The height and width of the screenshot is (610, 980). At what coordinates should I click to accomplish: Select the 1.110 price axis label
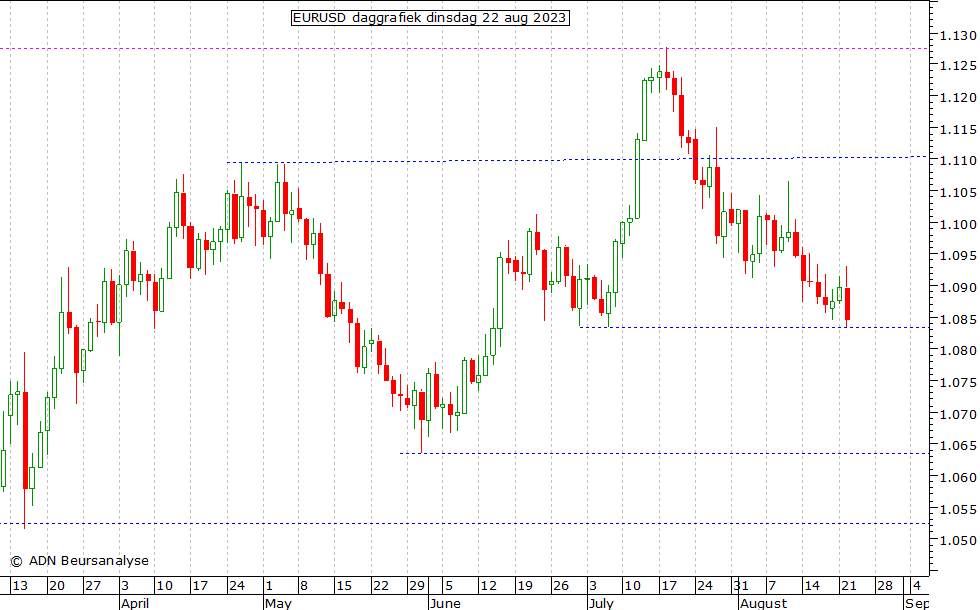click(x=953, y=161)
